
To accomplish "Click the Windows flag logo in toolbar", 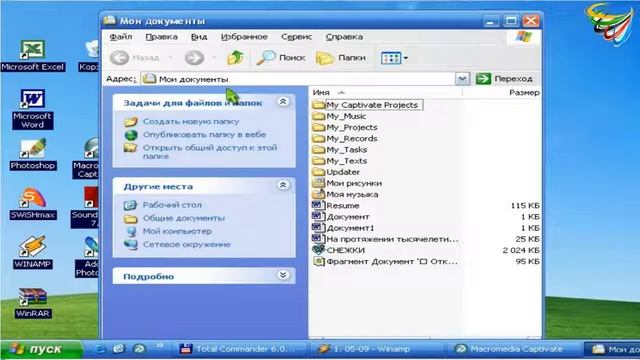I will point(523,37).
